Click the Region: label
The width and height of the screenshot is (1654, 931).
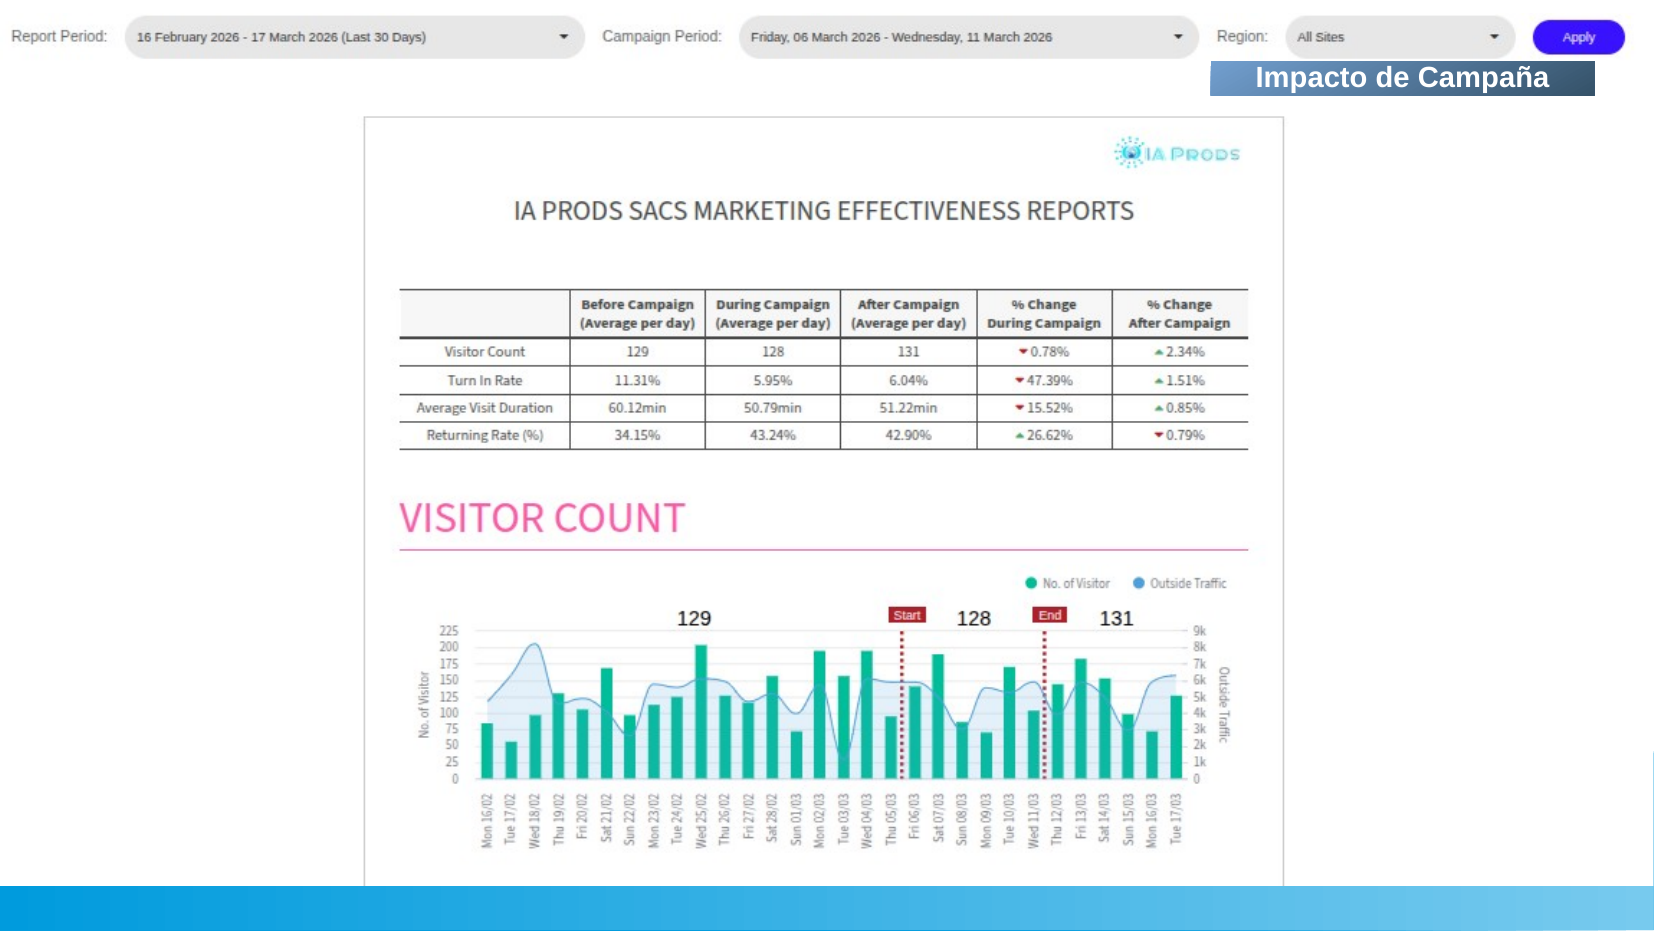1242,36
